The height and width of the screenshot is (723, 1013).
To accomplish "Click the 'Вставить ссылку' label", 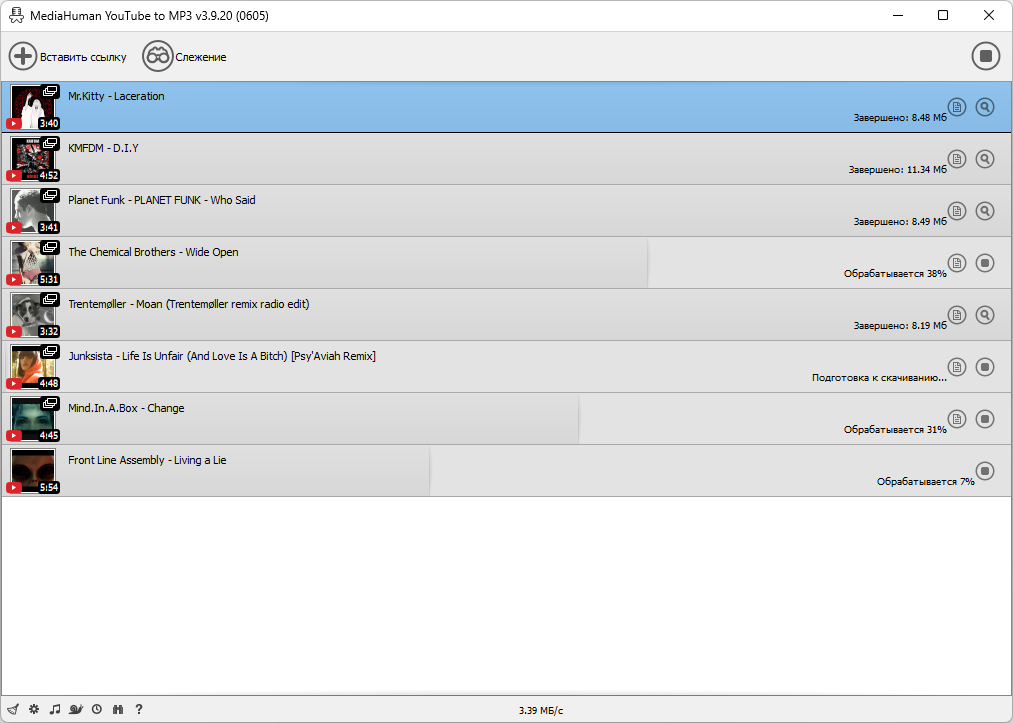I will pyautogui.click(x=83, y=57).
